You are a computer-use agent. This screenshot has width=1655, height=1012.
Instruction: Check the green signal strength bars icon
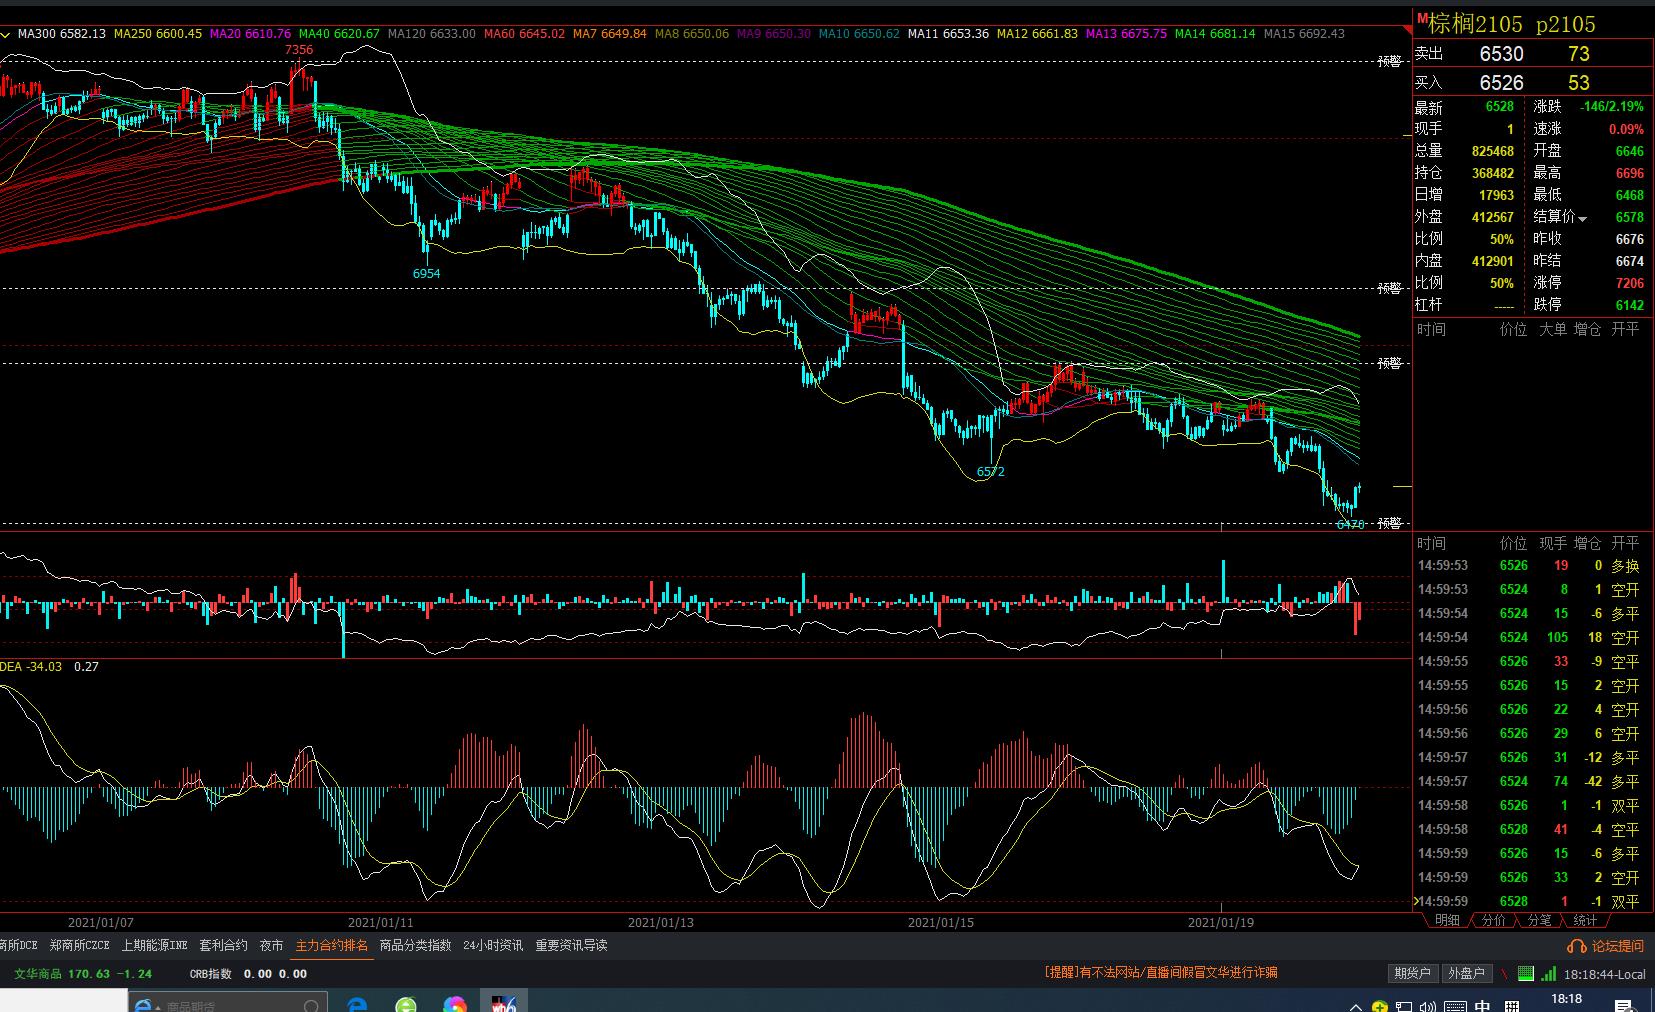coord(1548,973)
